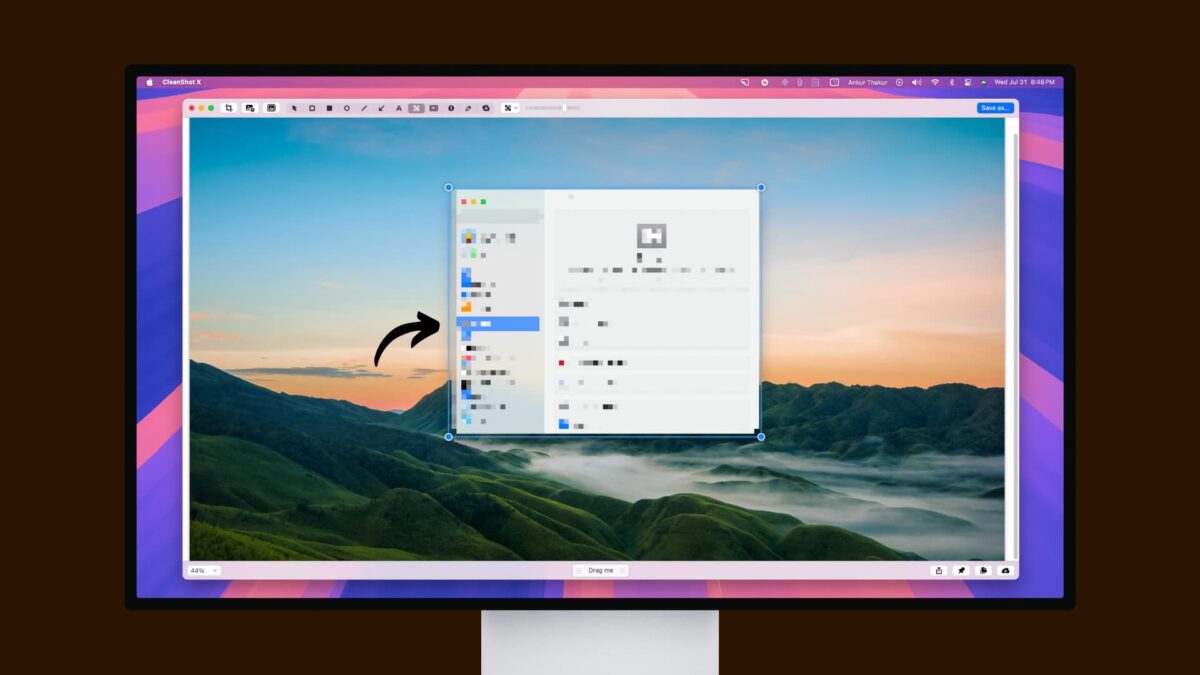Viewport: 1200px width, 675px height.
Task: Pin the screenshot with the pin icon
Action: coord(961,570)
